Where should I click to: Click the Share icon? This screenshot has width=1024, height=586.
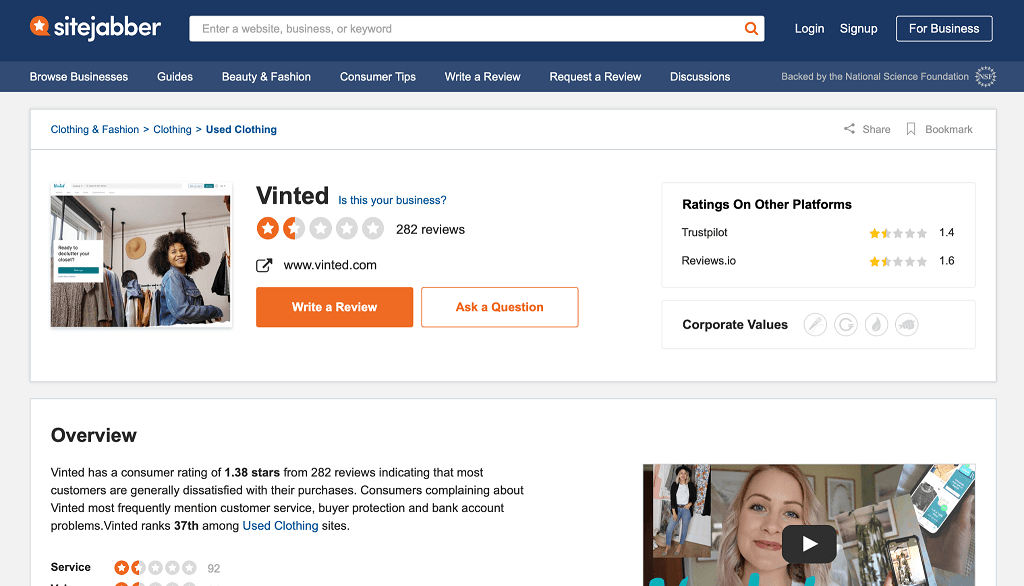[849, 129]
